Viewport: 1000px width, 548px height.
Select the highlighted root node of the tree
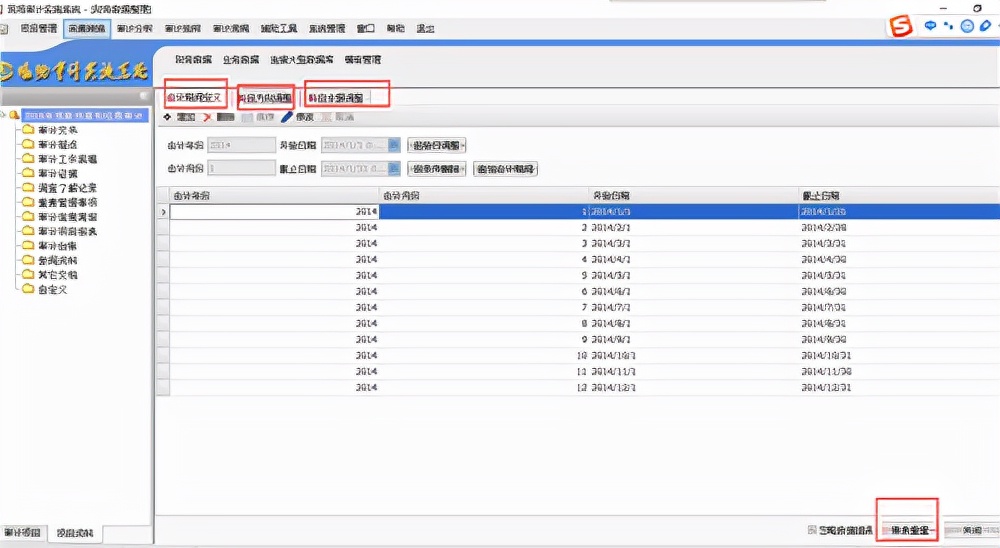click(x=85, y=115)
